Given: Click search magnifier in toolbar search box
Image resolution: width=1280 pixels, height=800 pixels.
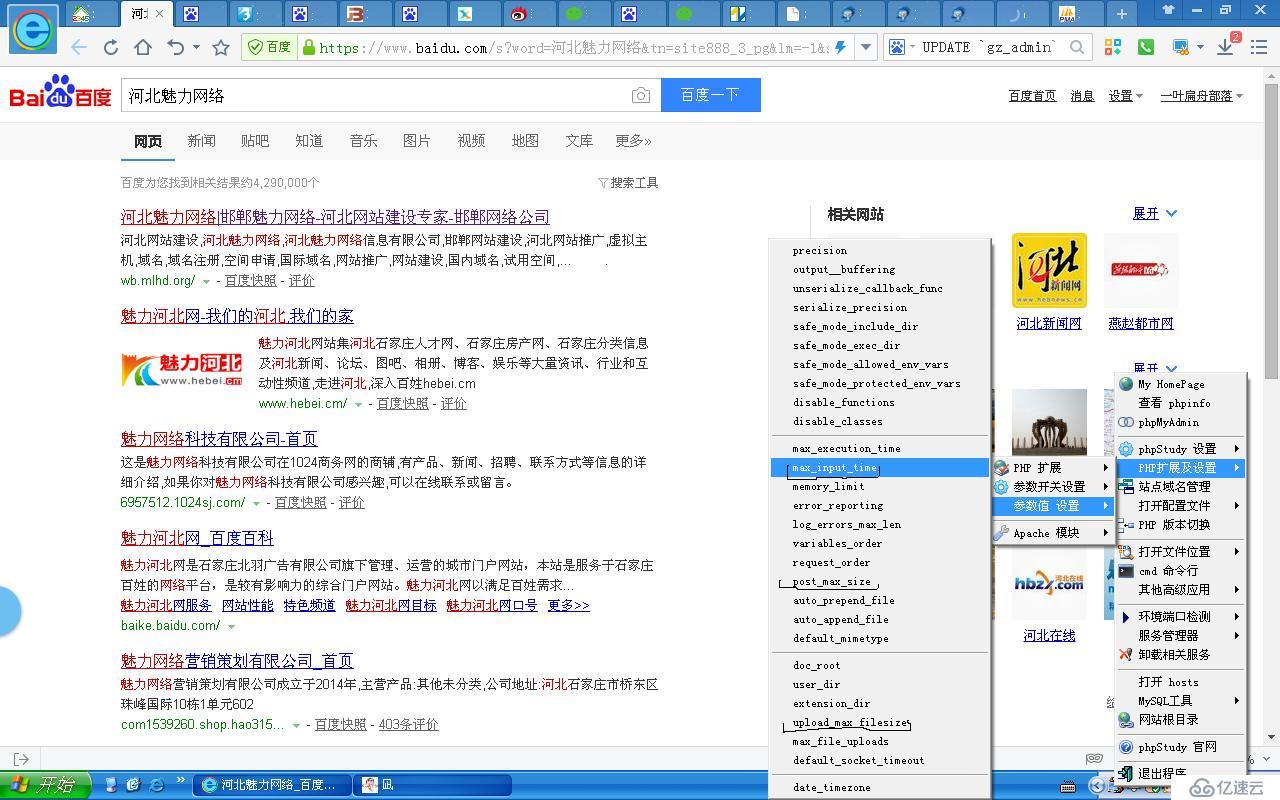Looking at the screenshot, I should point(1076,47).
